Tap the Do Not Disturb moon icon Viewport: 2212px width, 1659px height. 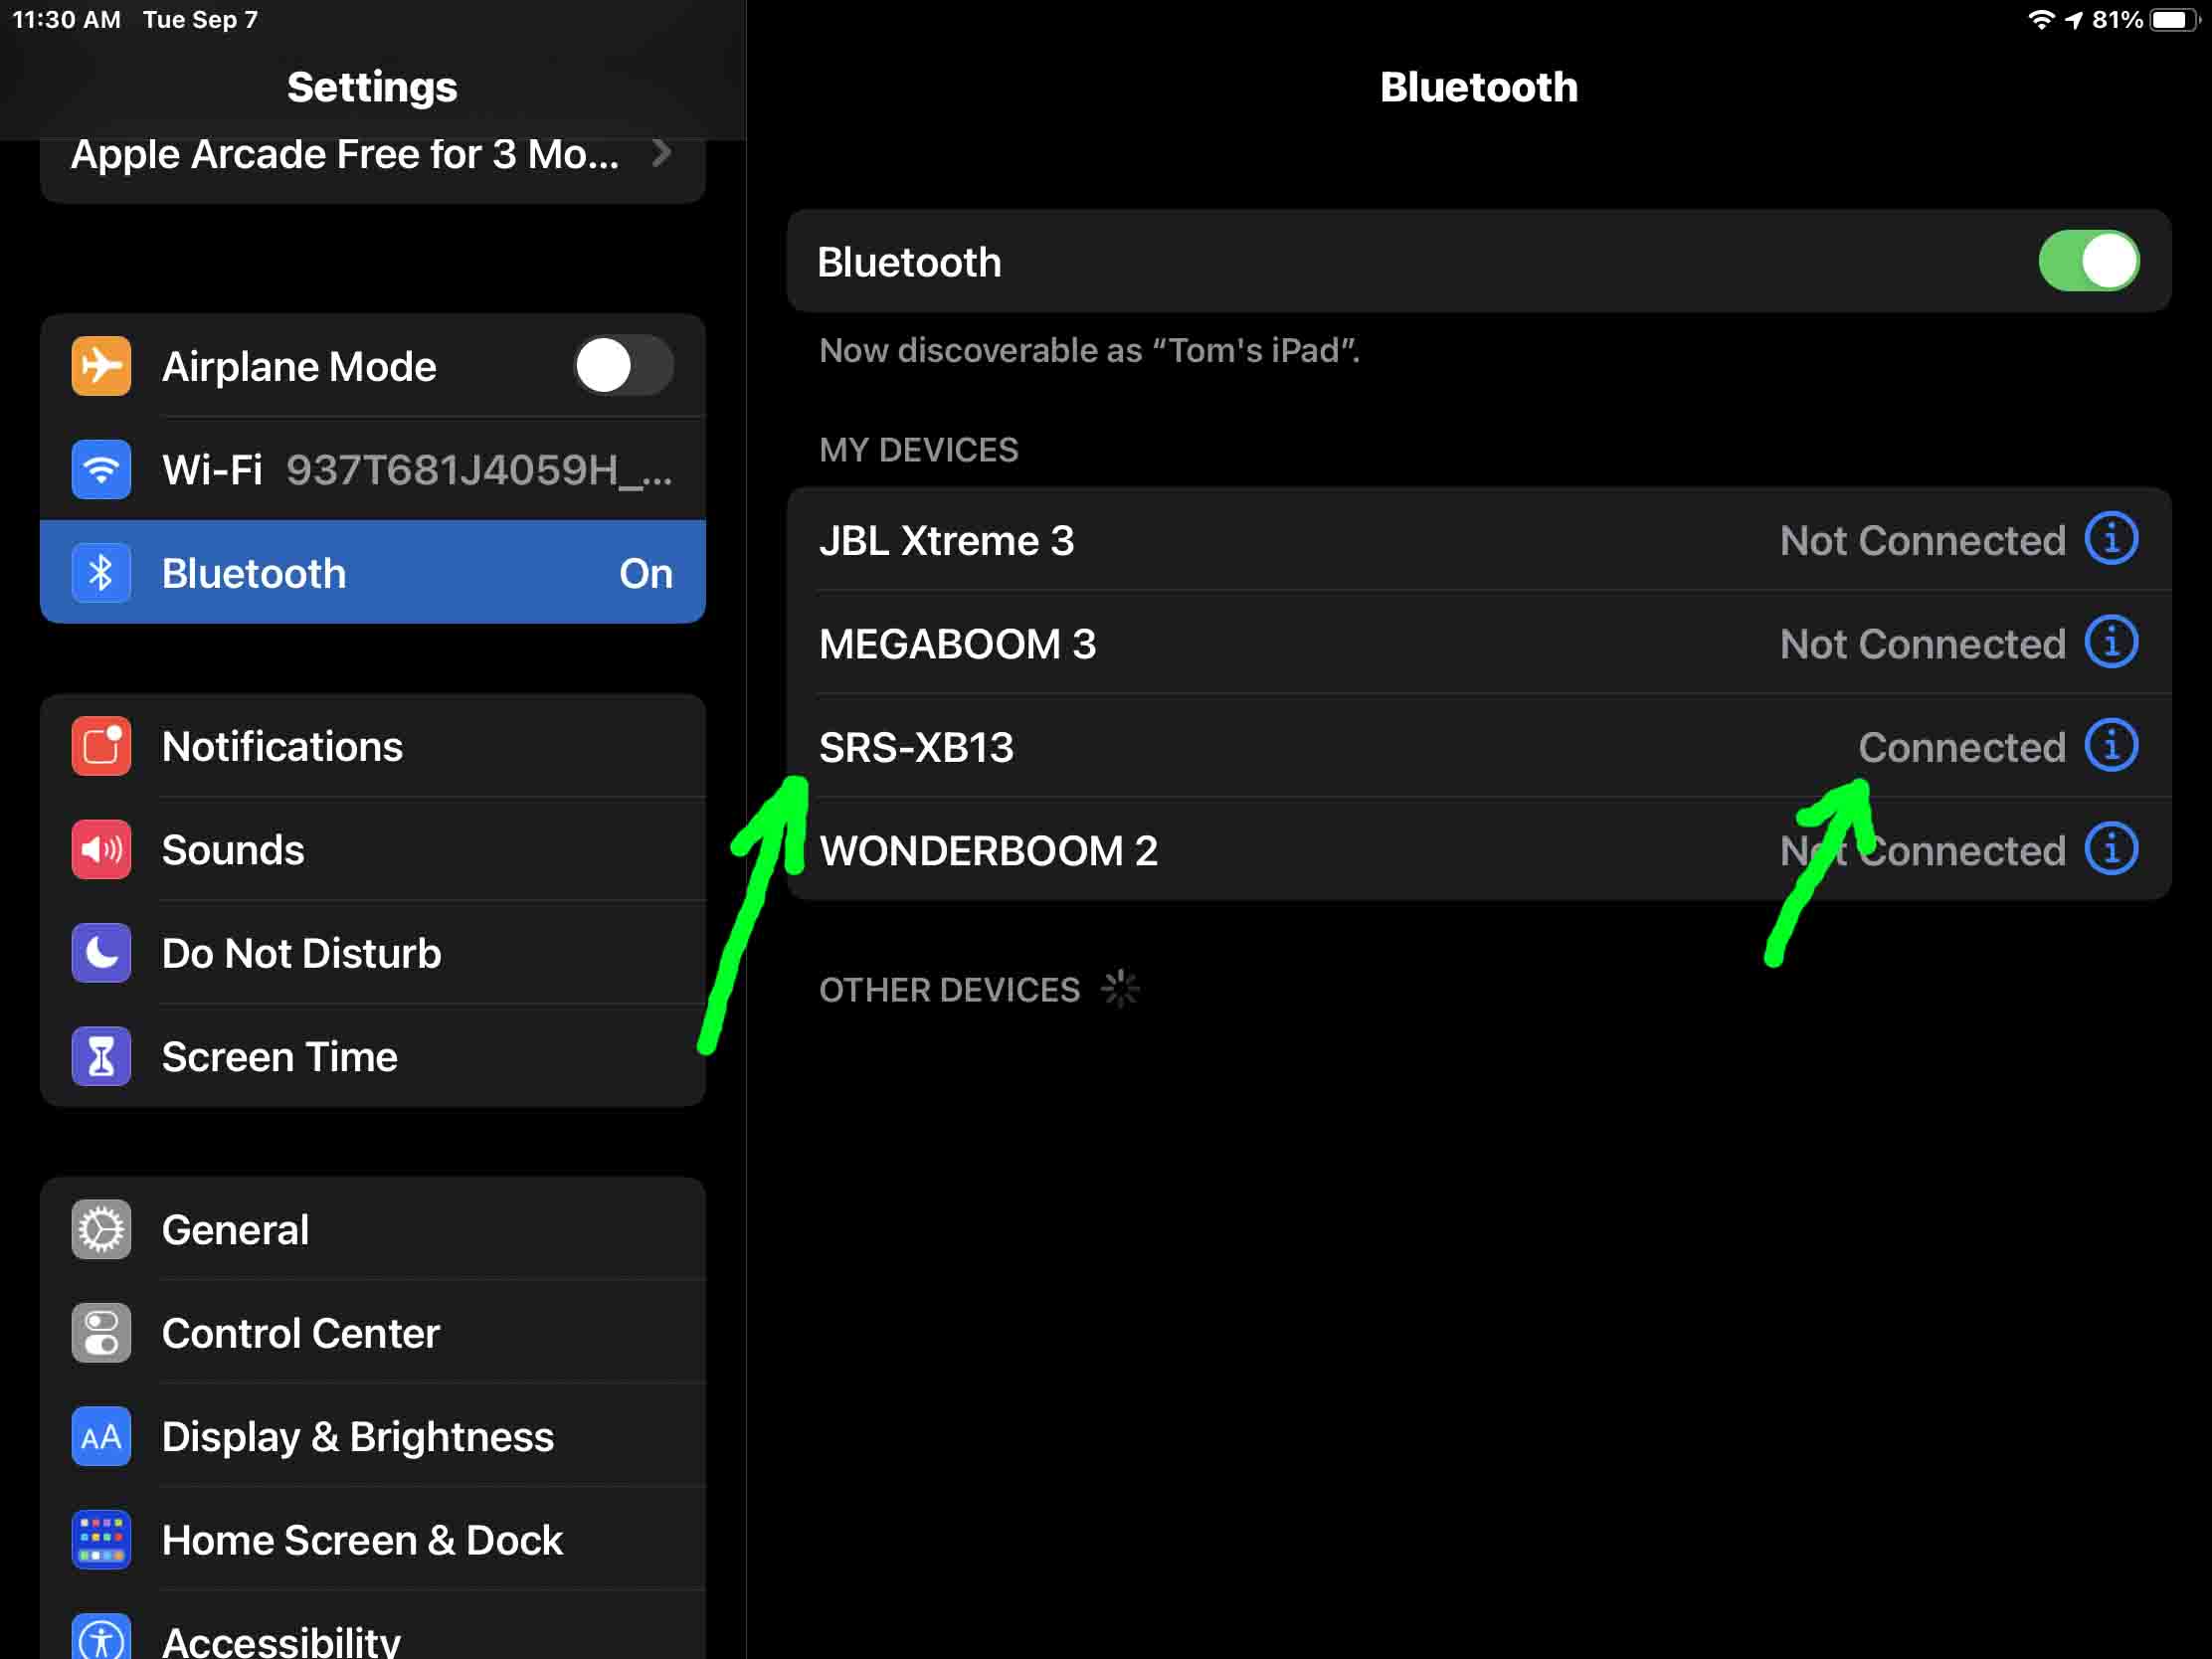tap(101, 953)
